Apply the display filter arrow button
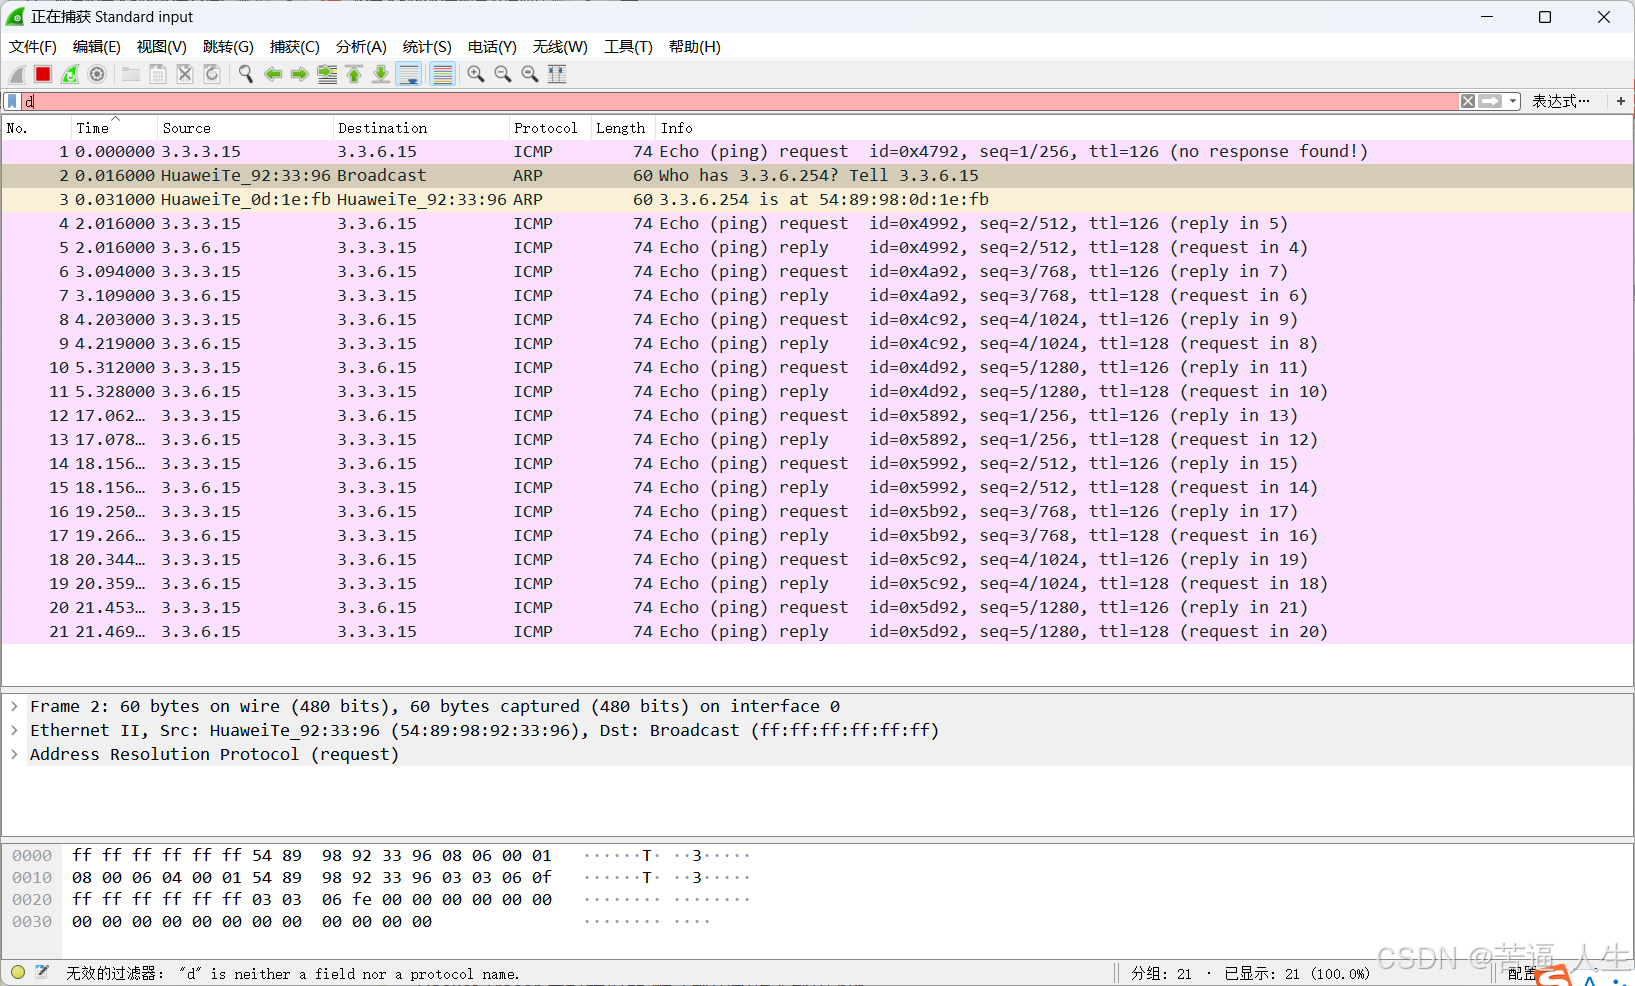1635x986 pixels. coord(1490,101)
